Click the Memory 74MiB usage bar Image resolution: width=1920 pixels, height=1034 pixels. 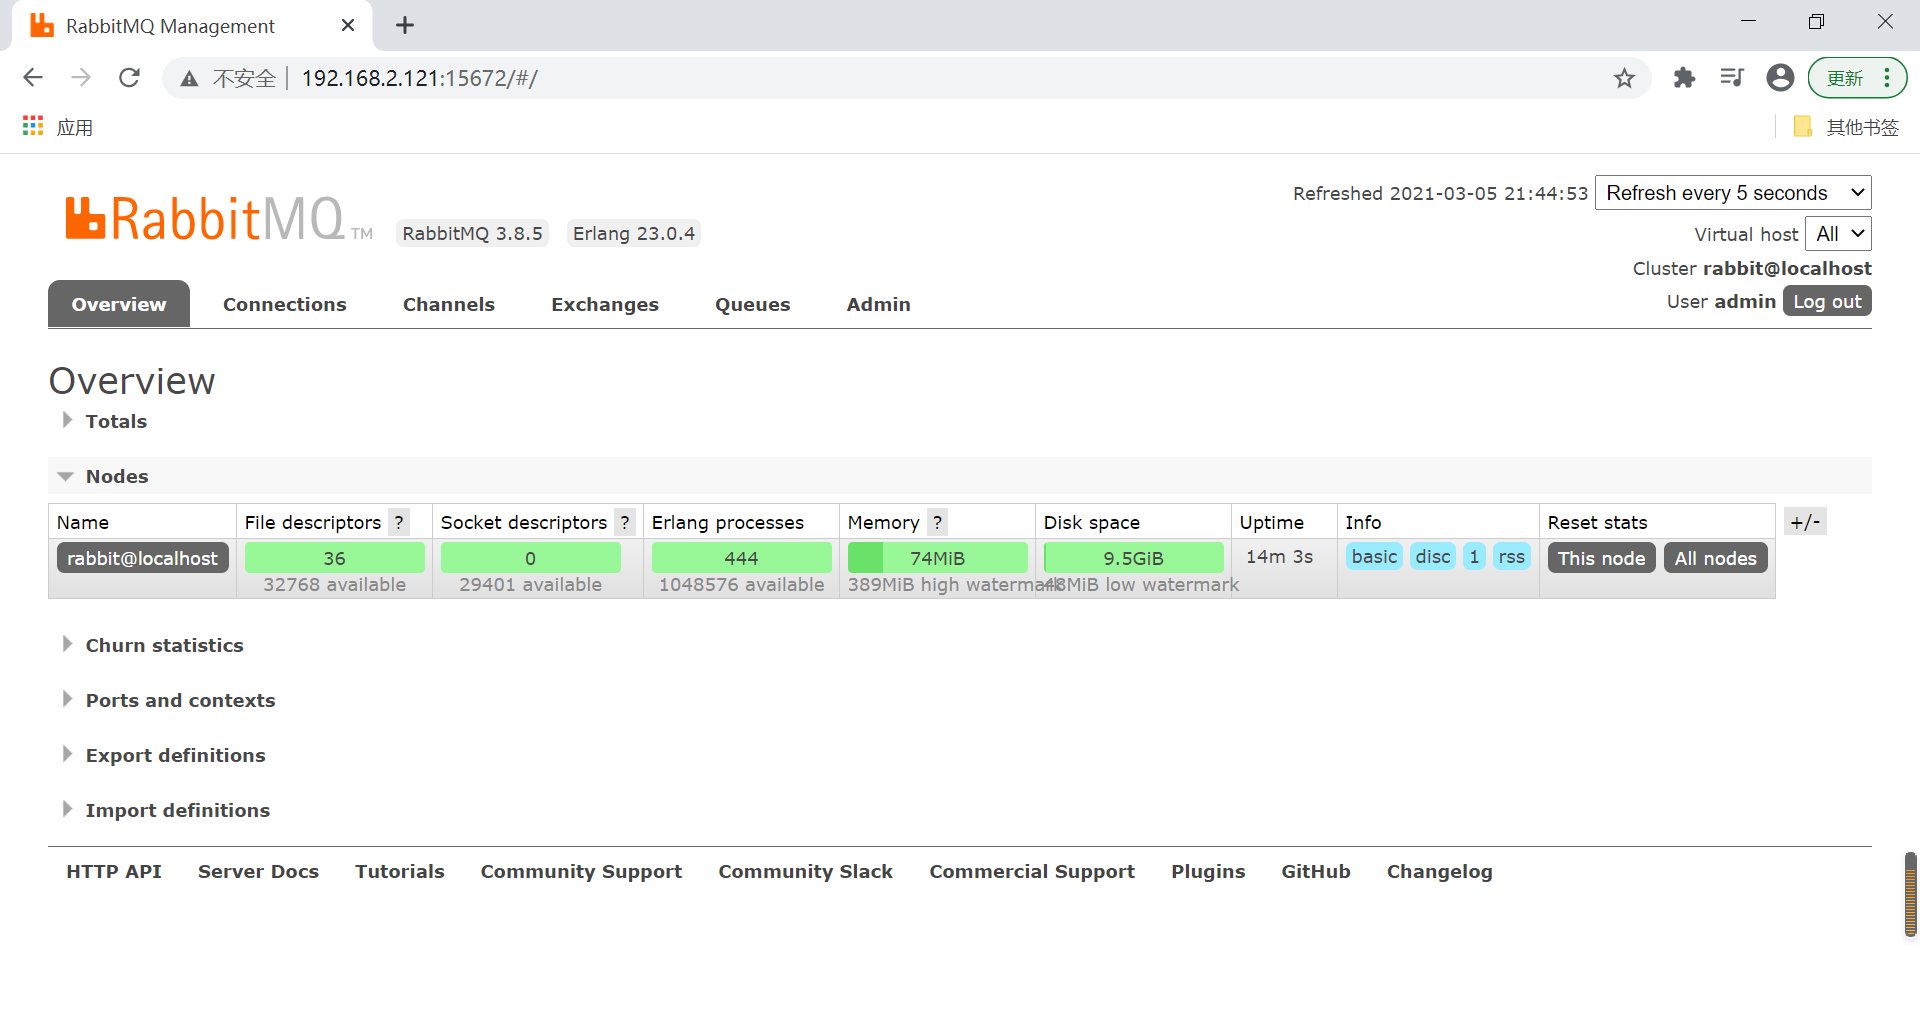click(937, 558)
